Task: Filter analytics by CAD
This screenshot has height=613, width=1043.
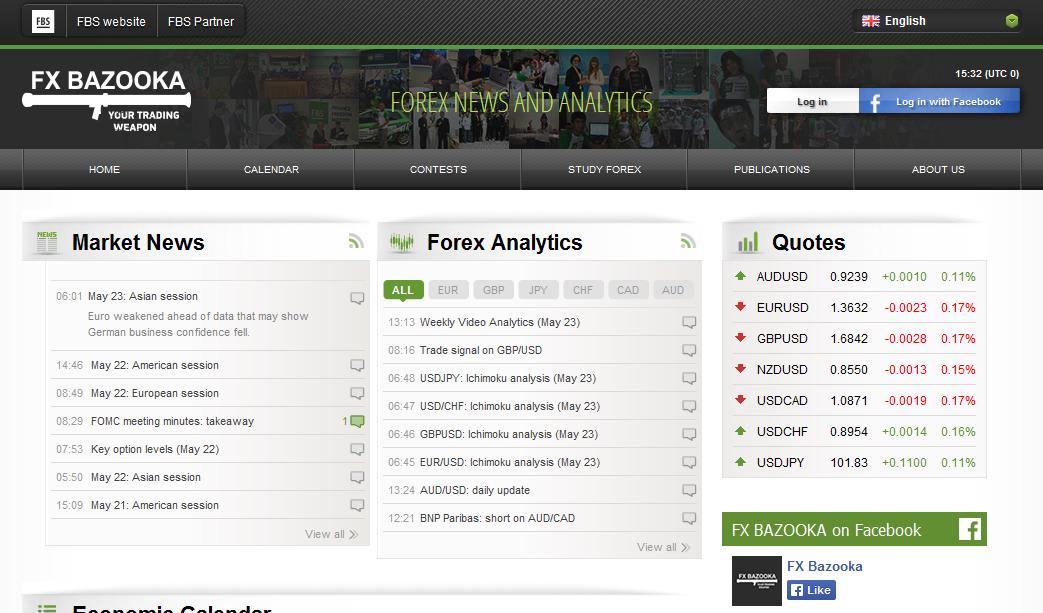Action: tap(628, 290)
